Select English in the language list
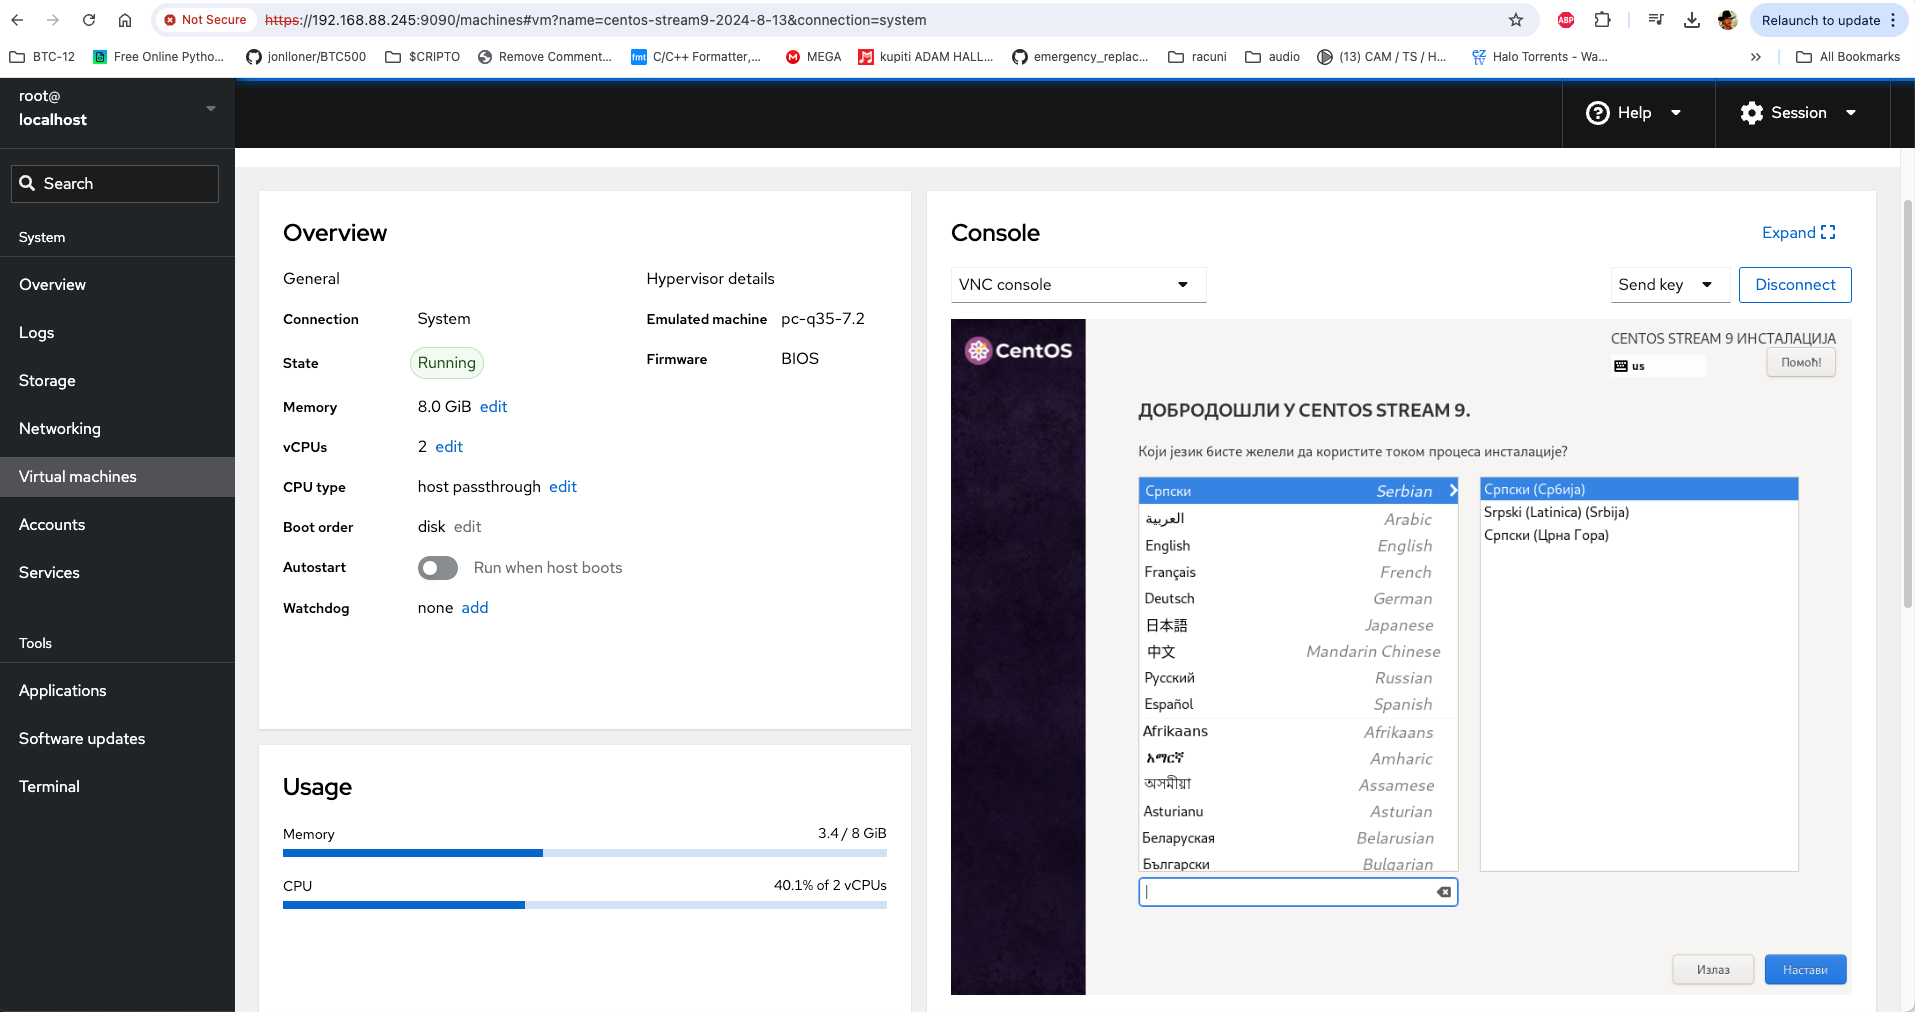The image size is (1915, 1012). click(x=1298, y=546)
